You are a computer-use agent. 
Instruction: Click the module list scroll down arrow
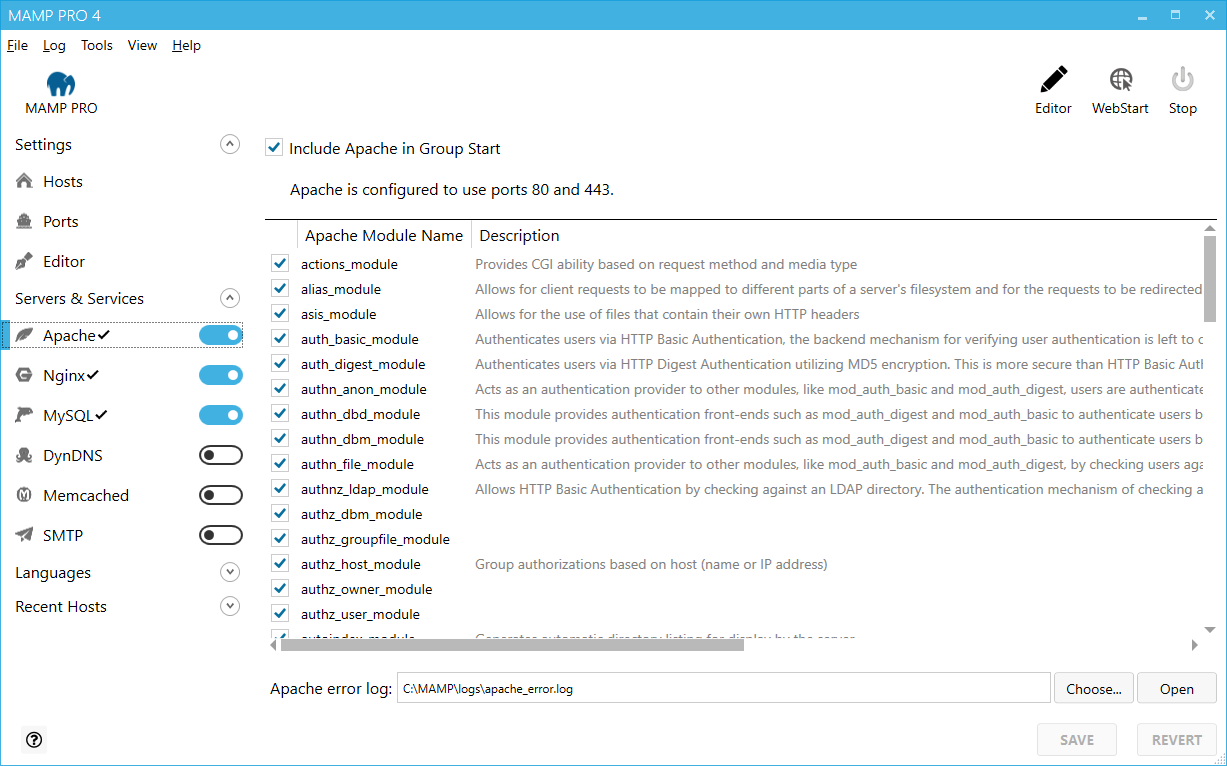click(x=1210, y=629)
